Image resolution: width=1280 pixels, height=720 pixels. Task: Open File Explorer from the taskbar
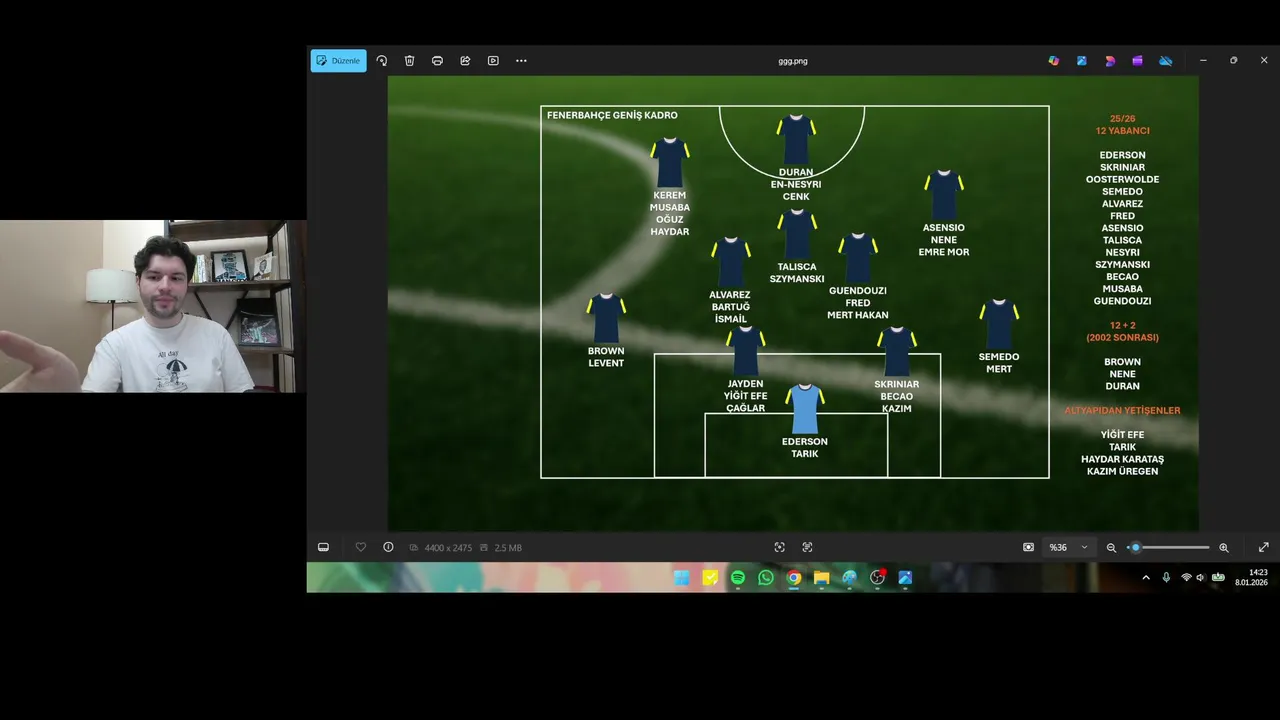821,577
